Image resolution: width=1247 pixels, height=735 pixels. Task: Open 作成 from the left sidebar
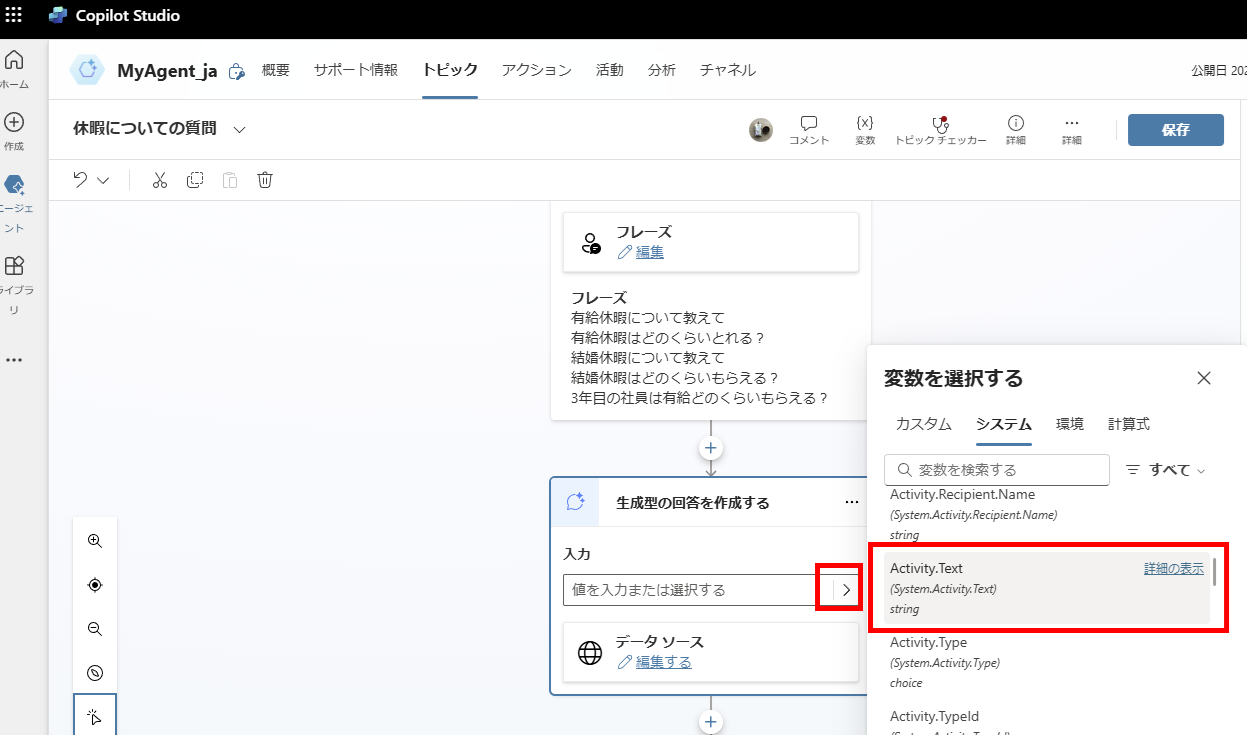(x=14, y=124)
